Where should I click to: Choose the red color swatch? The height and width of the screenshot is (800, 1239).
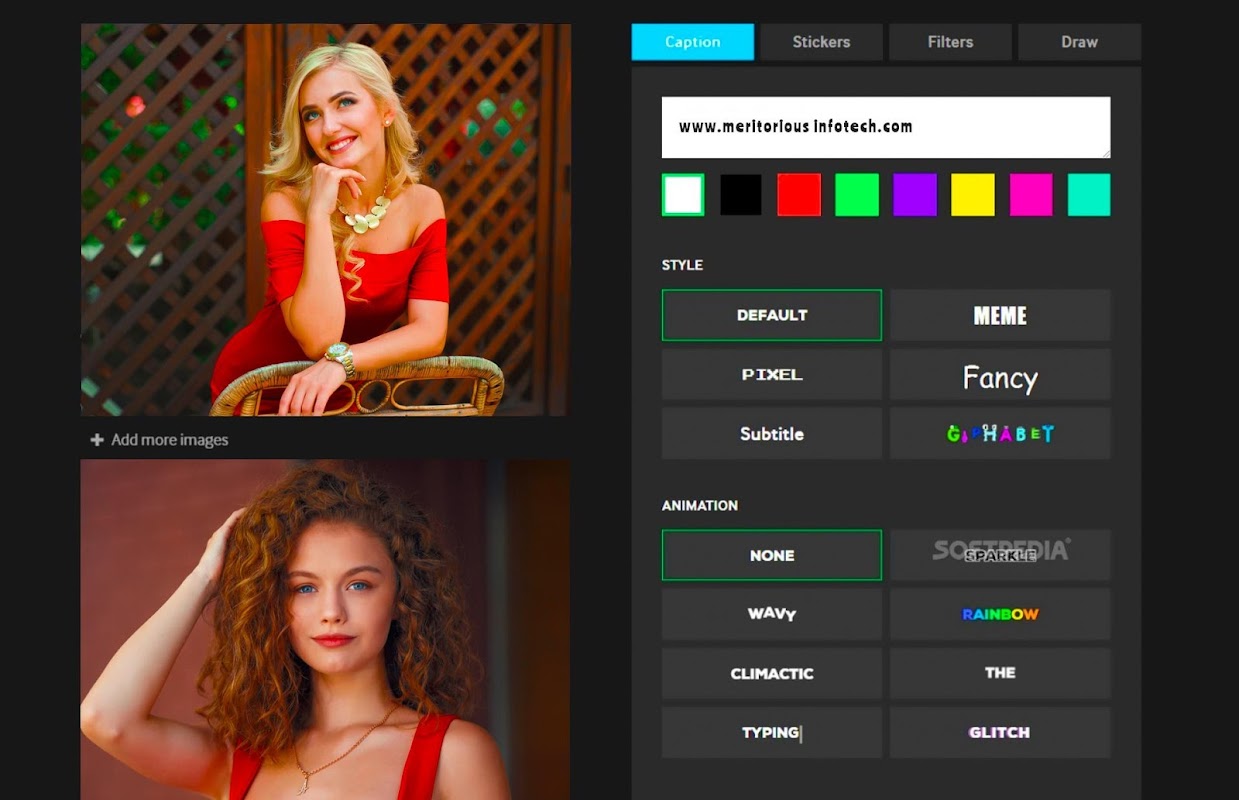[x=799, y=195]
